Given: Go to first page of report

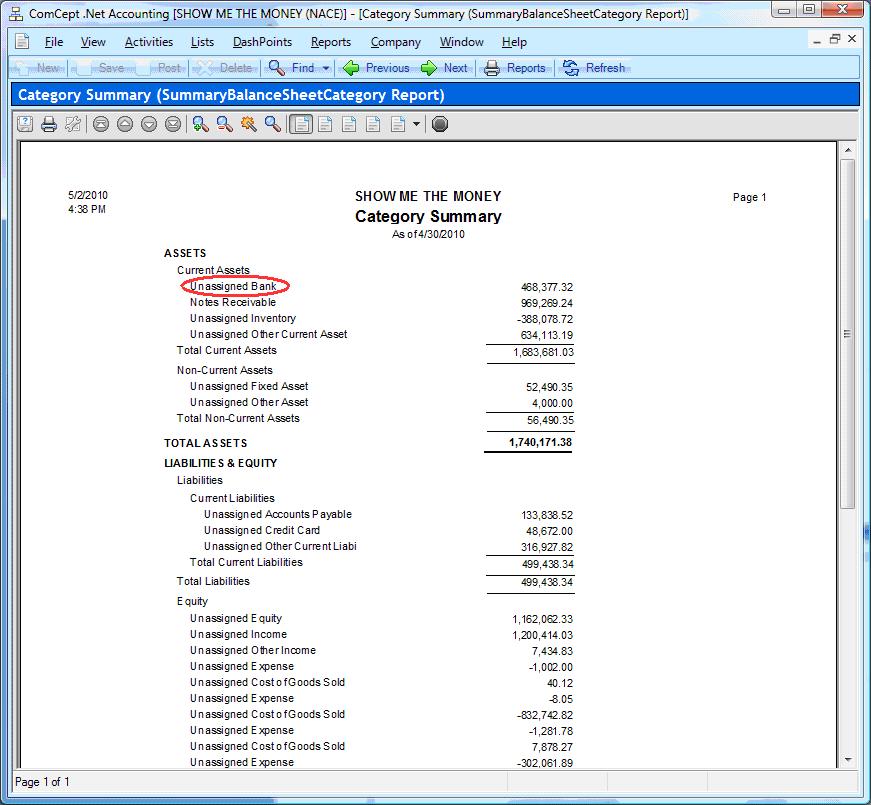Looking at the screenshot, I should coord(101,124).
